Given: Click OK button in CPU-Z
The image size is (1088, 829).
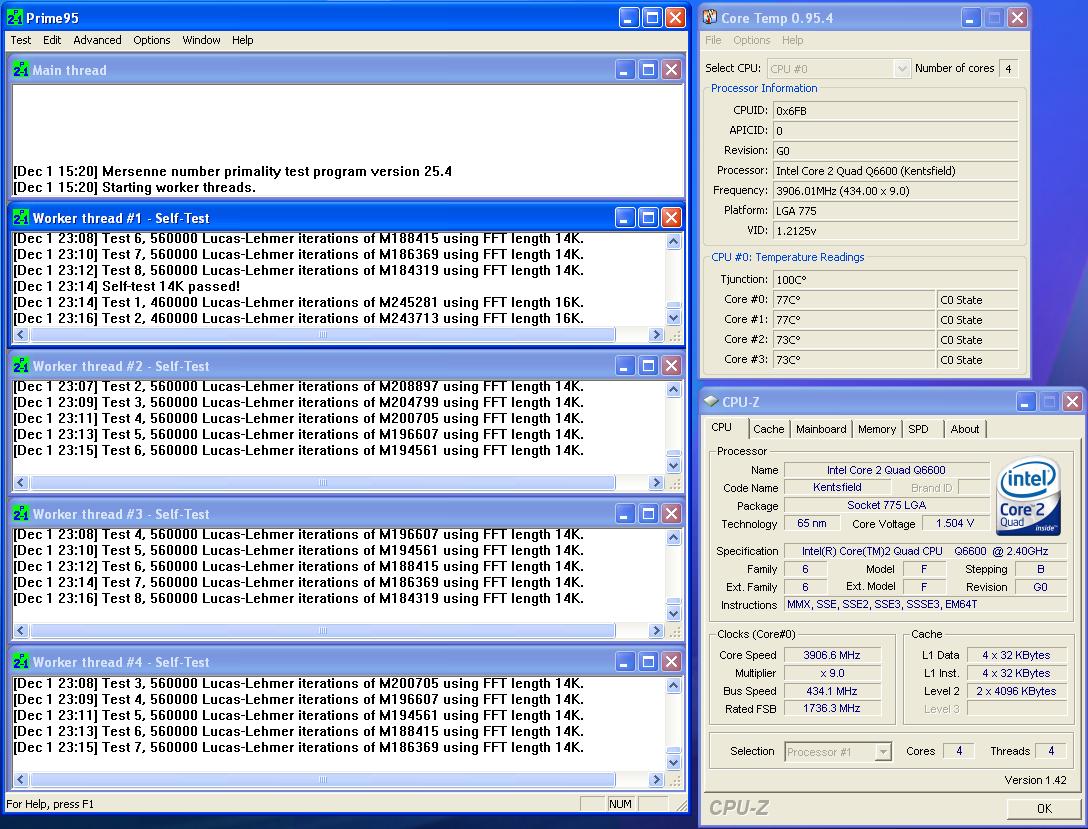Looking at the screenshot, I should tap(1044, 808).
